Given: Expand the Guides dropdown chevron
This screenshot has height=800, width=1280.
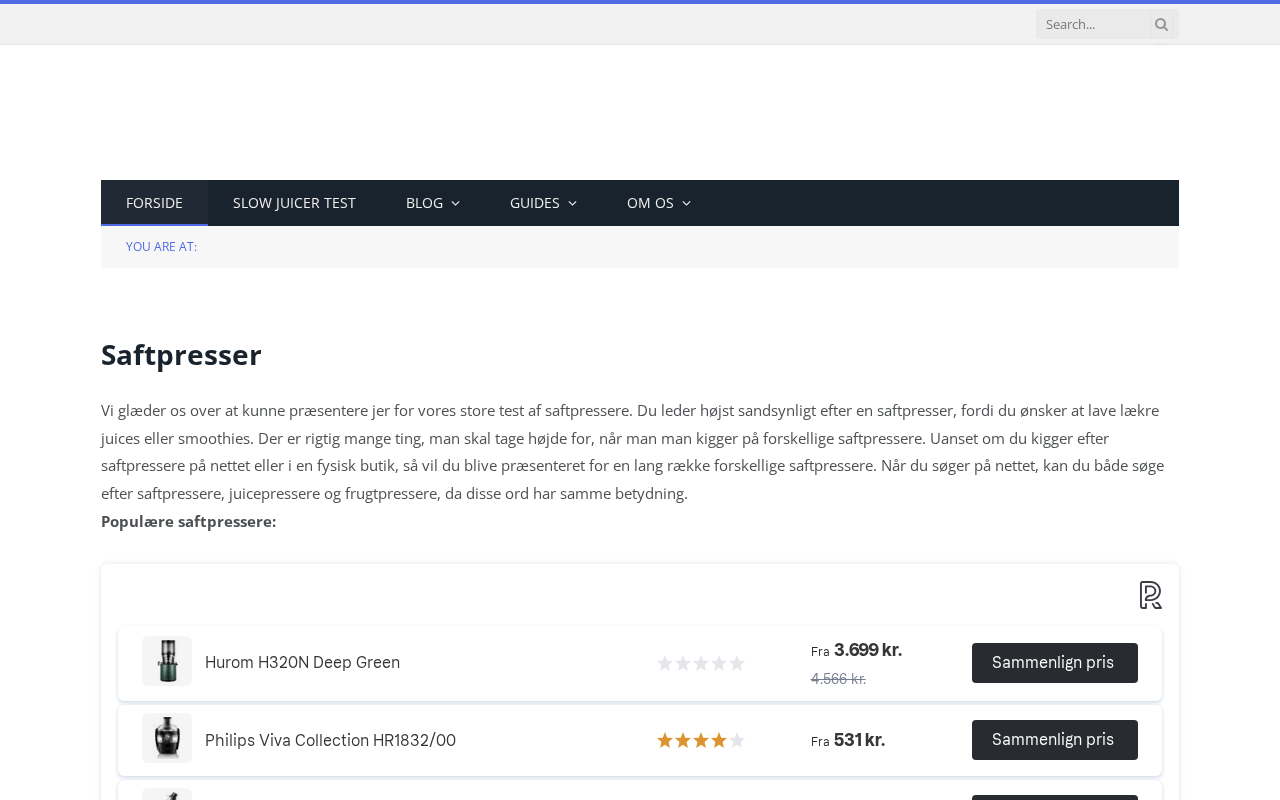Looking at the screenshot, I should (572, 204).
